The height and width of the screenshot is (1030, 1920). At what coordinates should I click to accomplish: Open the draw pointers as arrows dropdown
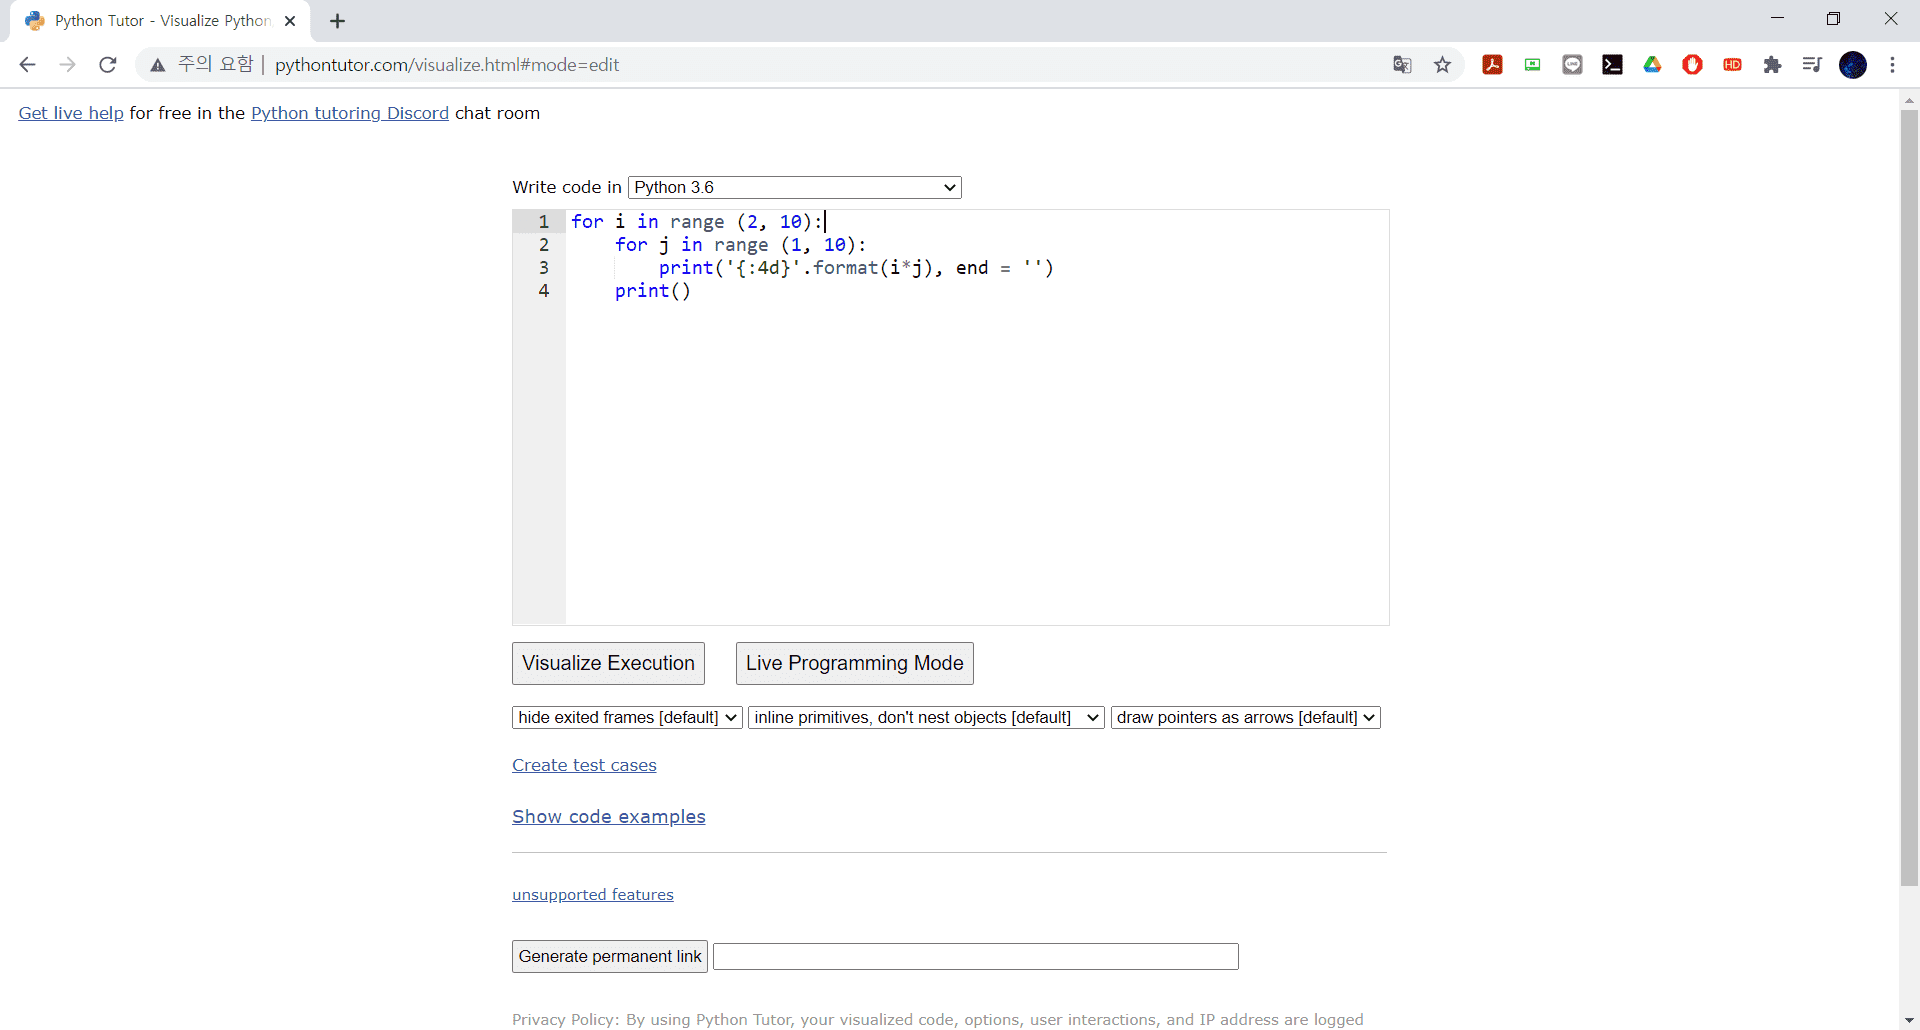[1245, 718]
